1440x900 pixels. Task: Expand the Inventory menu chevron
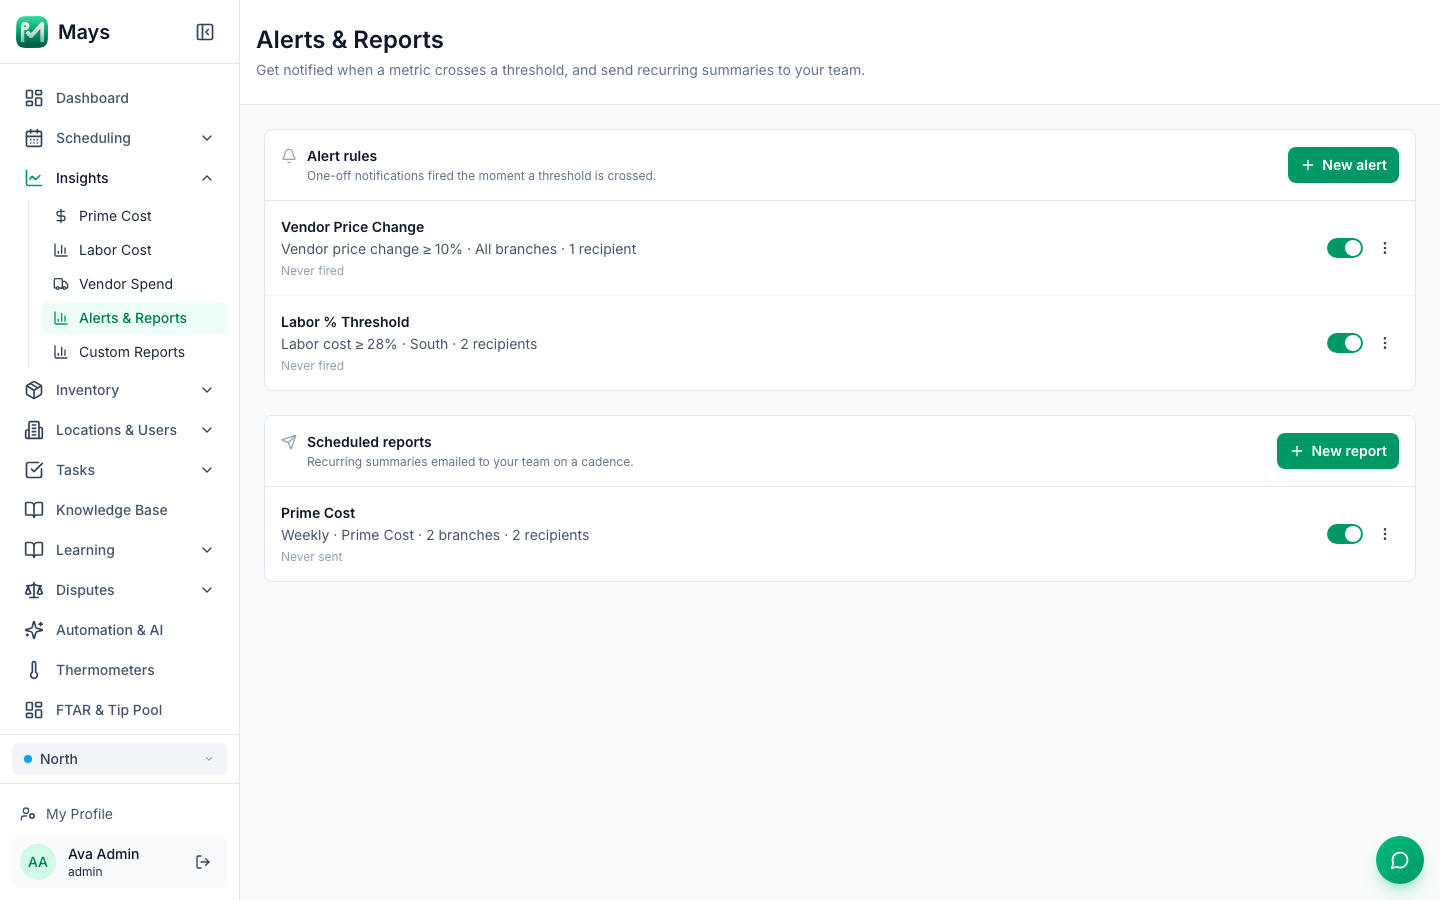click(x=207, y=390)
